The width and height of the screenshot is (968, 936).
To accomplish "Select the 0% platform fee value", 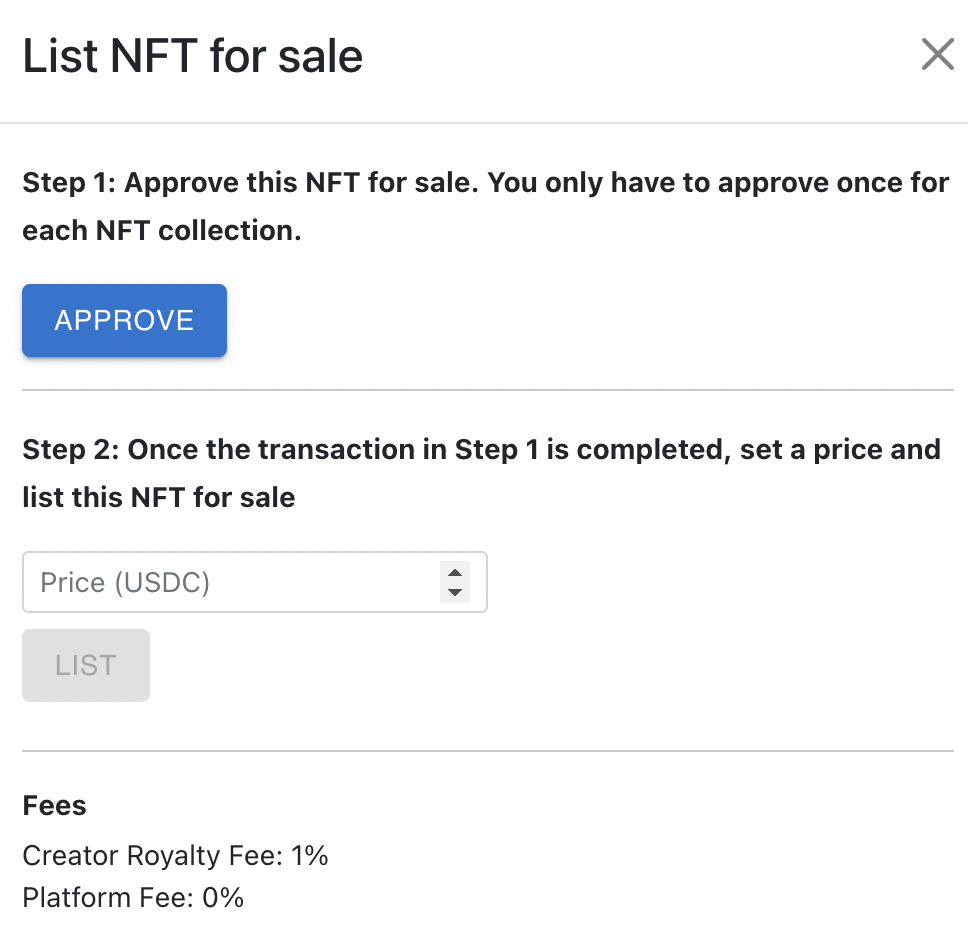I will pyautogui.click(x=223, y=898).
